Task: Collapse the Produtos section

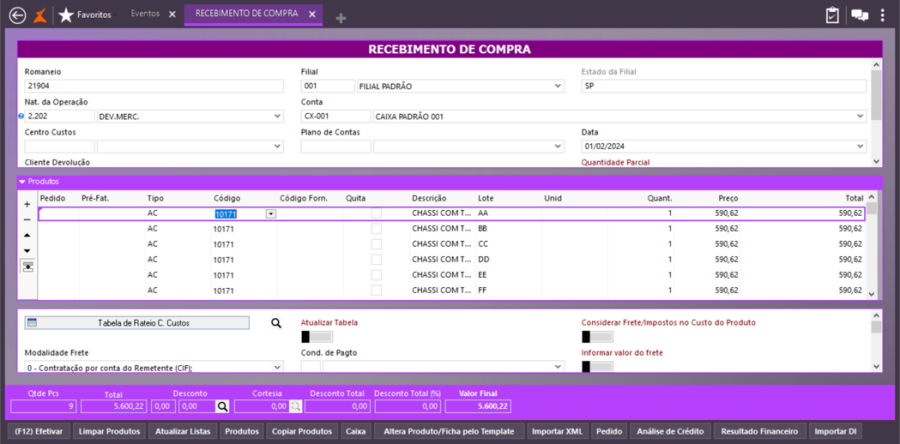Action: 22,182
